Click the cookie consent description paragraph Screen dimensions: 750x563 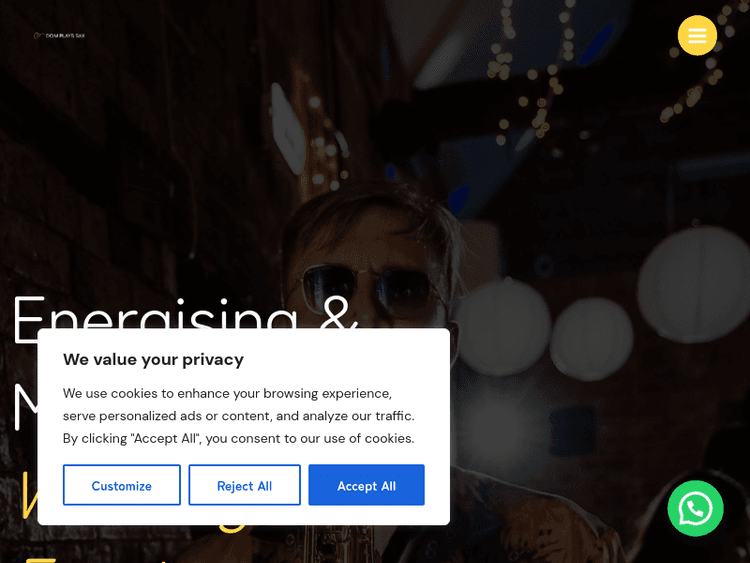pos(239,416)
